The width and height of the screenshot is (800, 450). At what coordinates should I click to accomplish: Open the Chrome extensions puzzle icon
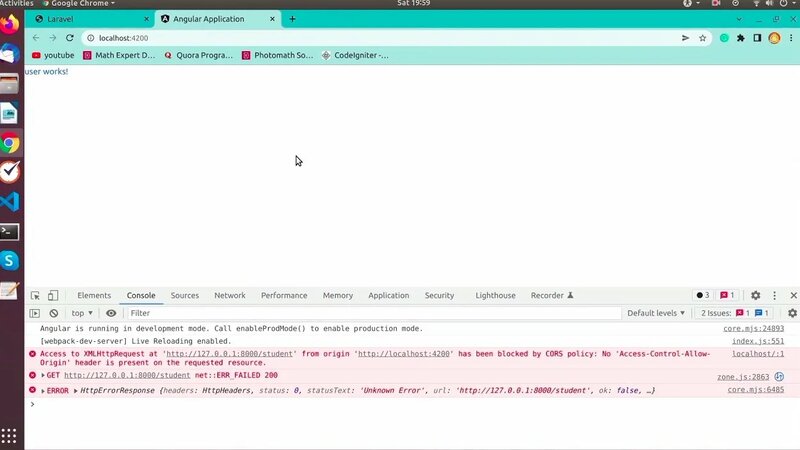[741, 38]
